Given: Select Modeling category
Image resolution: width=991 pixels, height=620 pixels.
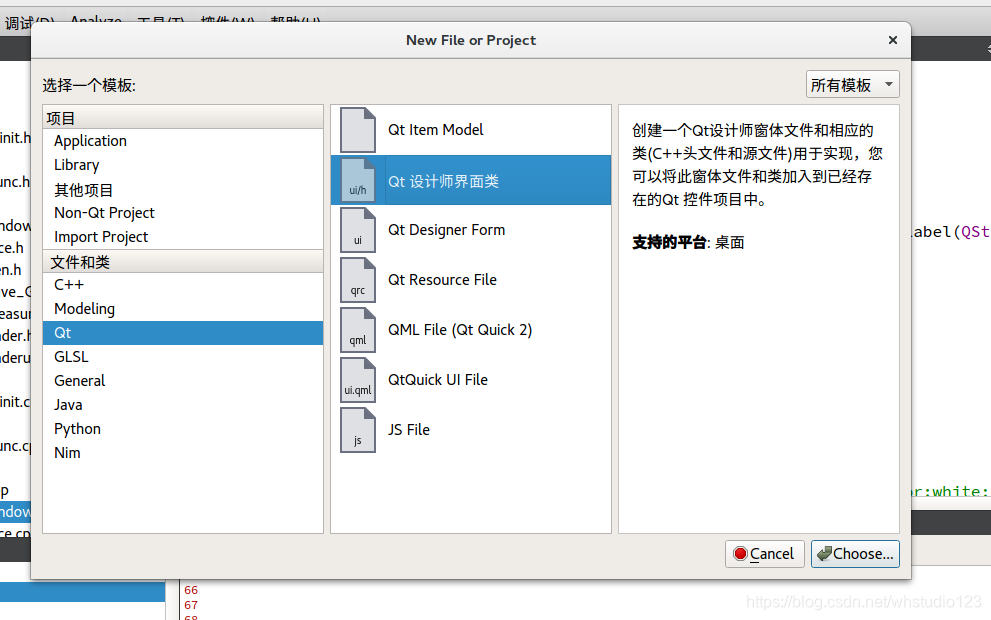Looking at the screenshot, I should pyautogui.click(x=183, y=309).
